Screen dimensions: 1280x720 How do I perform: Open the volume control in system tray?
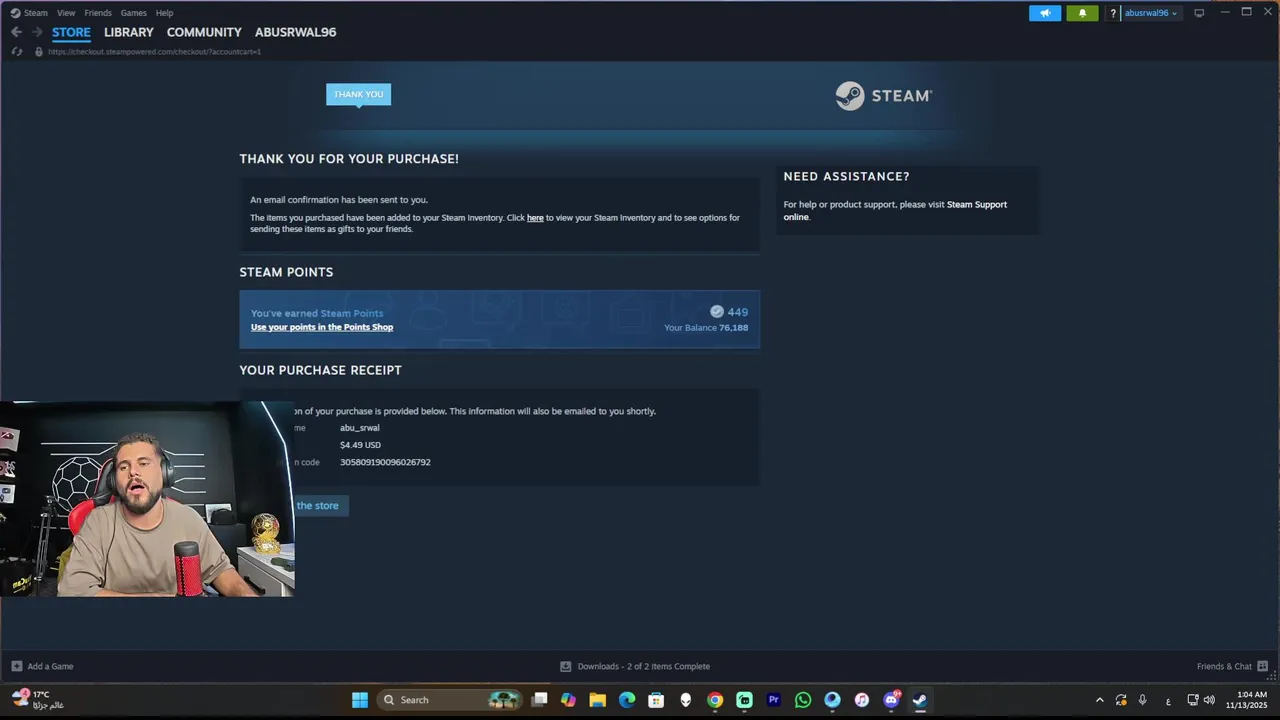tap(1209, 700)
